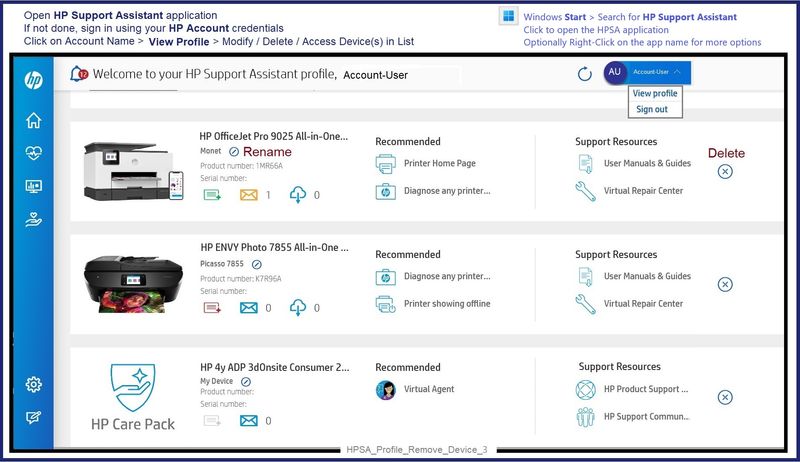Click HP 4y ADP 3dOnsite Consumer title
The height and width of the screenshot is (462, 800).
(x=275, y=367)
